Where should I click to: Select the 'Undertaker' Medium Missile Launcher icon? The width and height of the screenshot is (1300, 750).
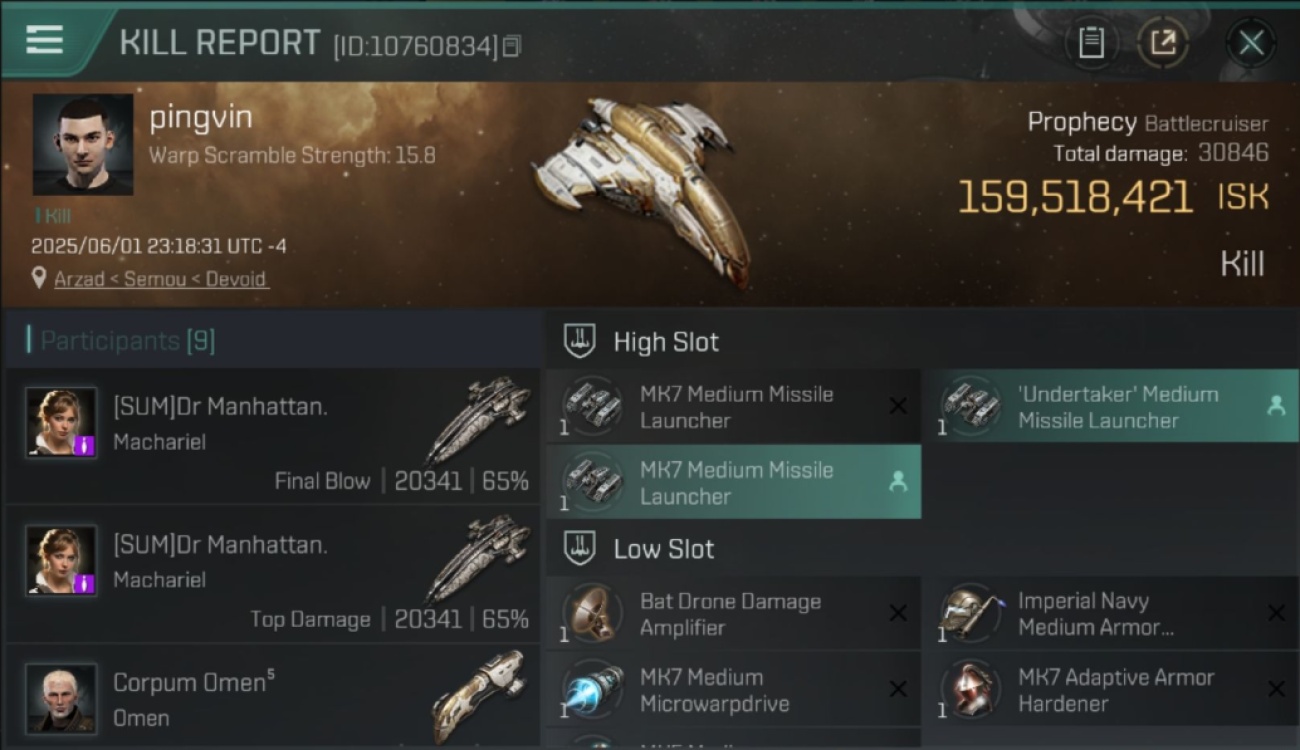[970, 407]
